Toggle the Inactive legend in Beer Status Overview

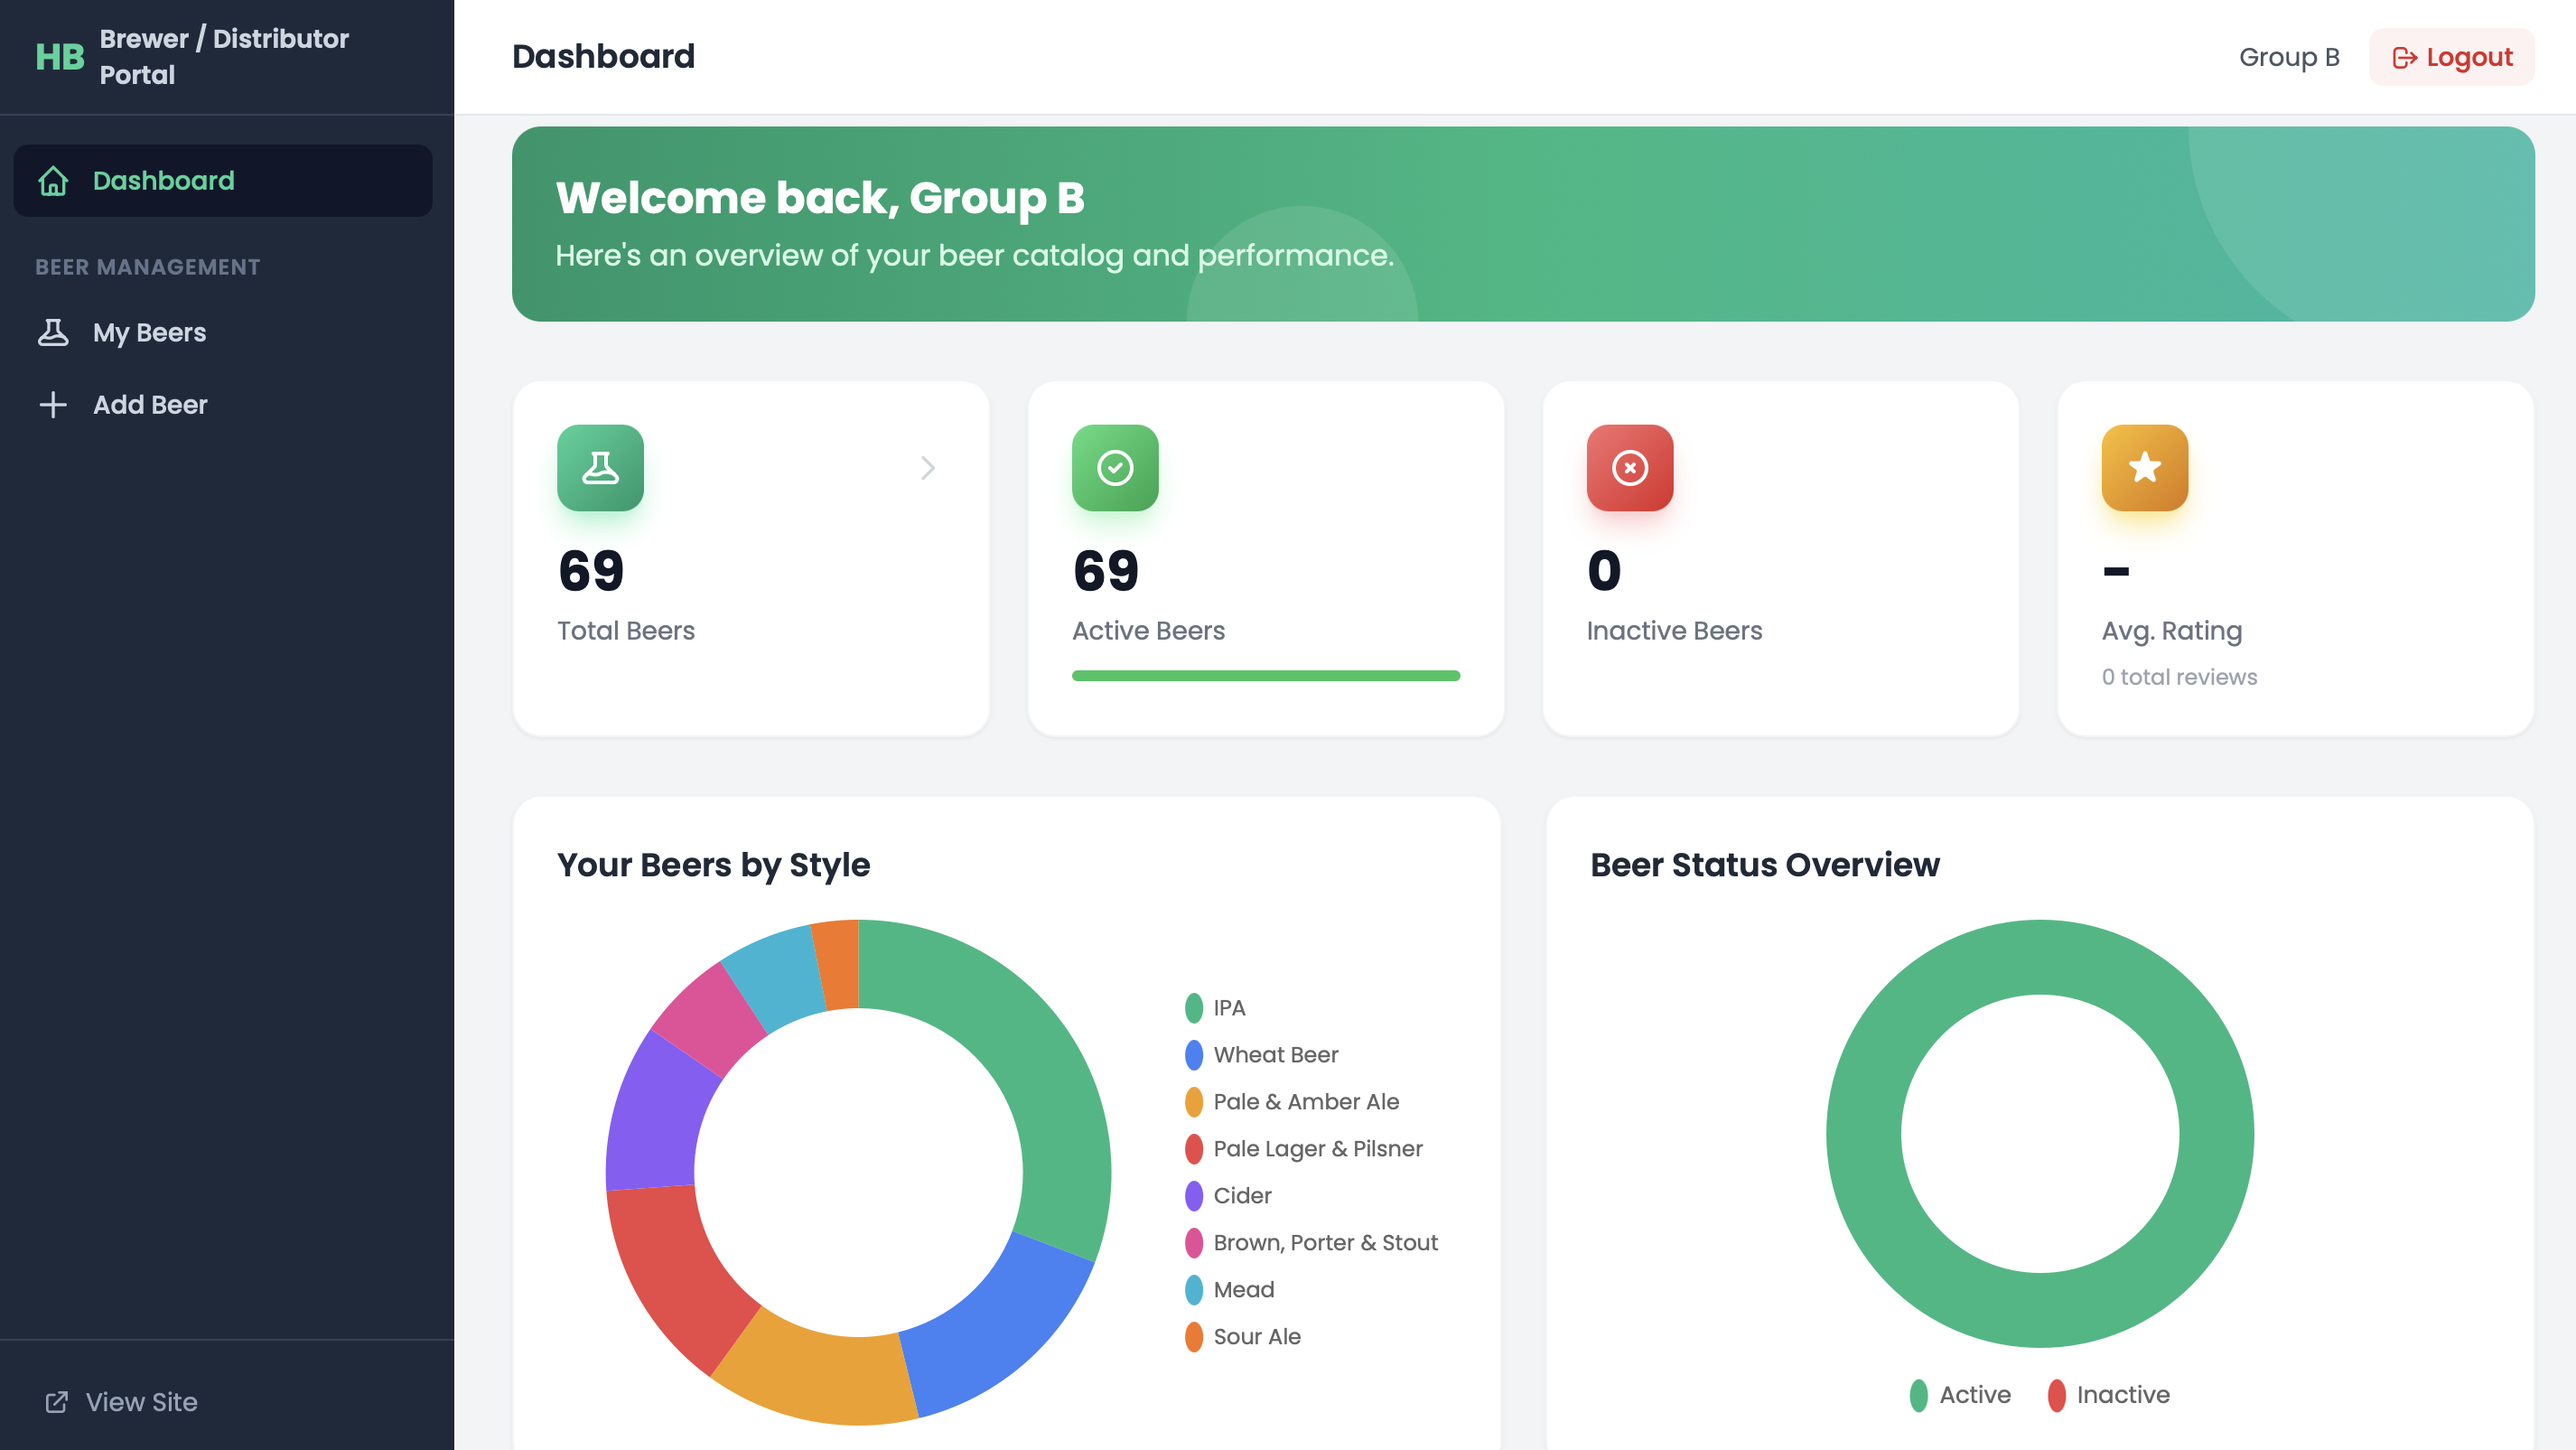point(2109,1395)
